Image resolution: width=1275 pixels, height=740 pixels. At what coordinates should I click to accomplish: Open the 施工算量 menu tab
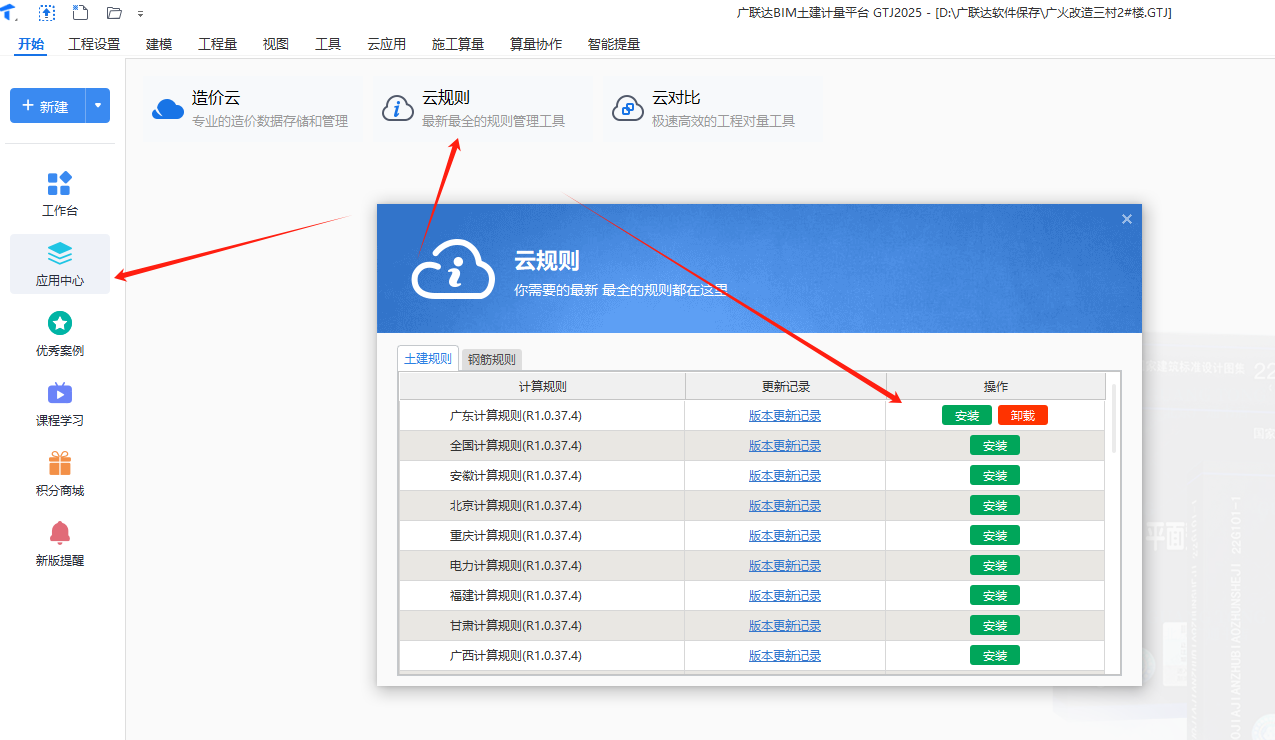coord(458,44)
